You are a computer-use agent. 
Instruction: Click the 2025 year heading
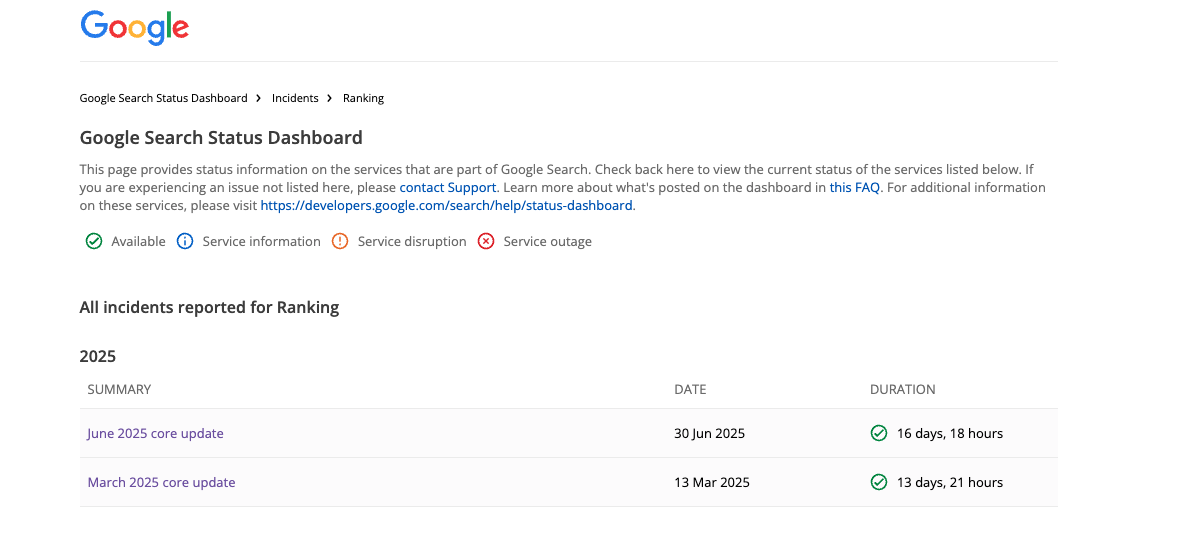(97, 356)
